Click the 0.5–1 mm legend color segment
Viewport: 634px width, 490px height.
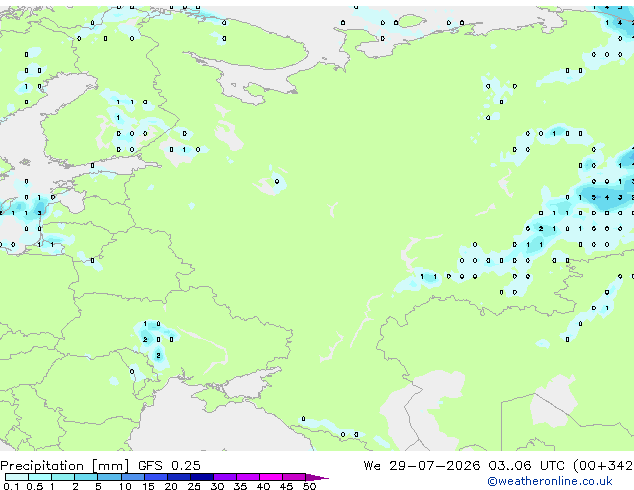[40, 477]
